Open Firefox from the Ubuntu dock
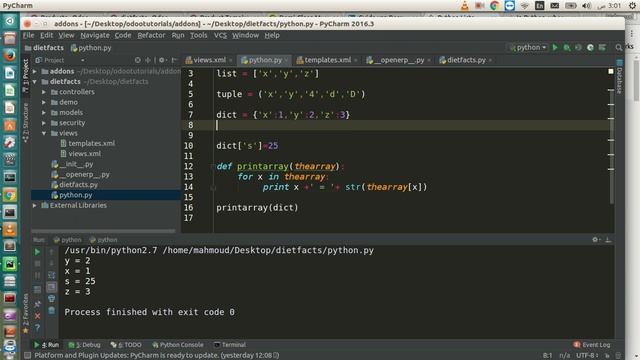This screenshot has height=360, width=640. 10,55
